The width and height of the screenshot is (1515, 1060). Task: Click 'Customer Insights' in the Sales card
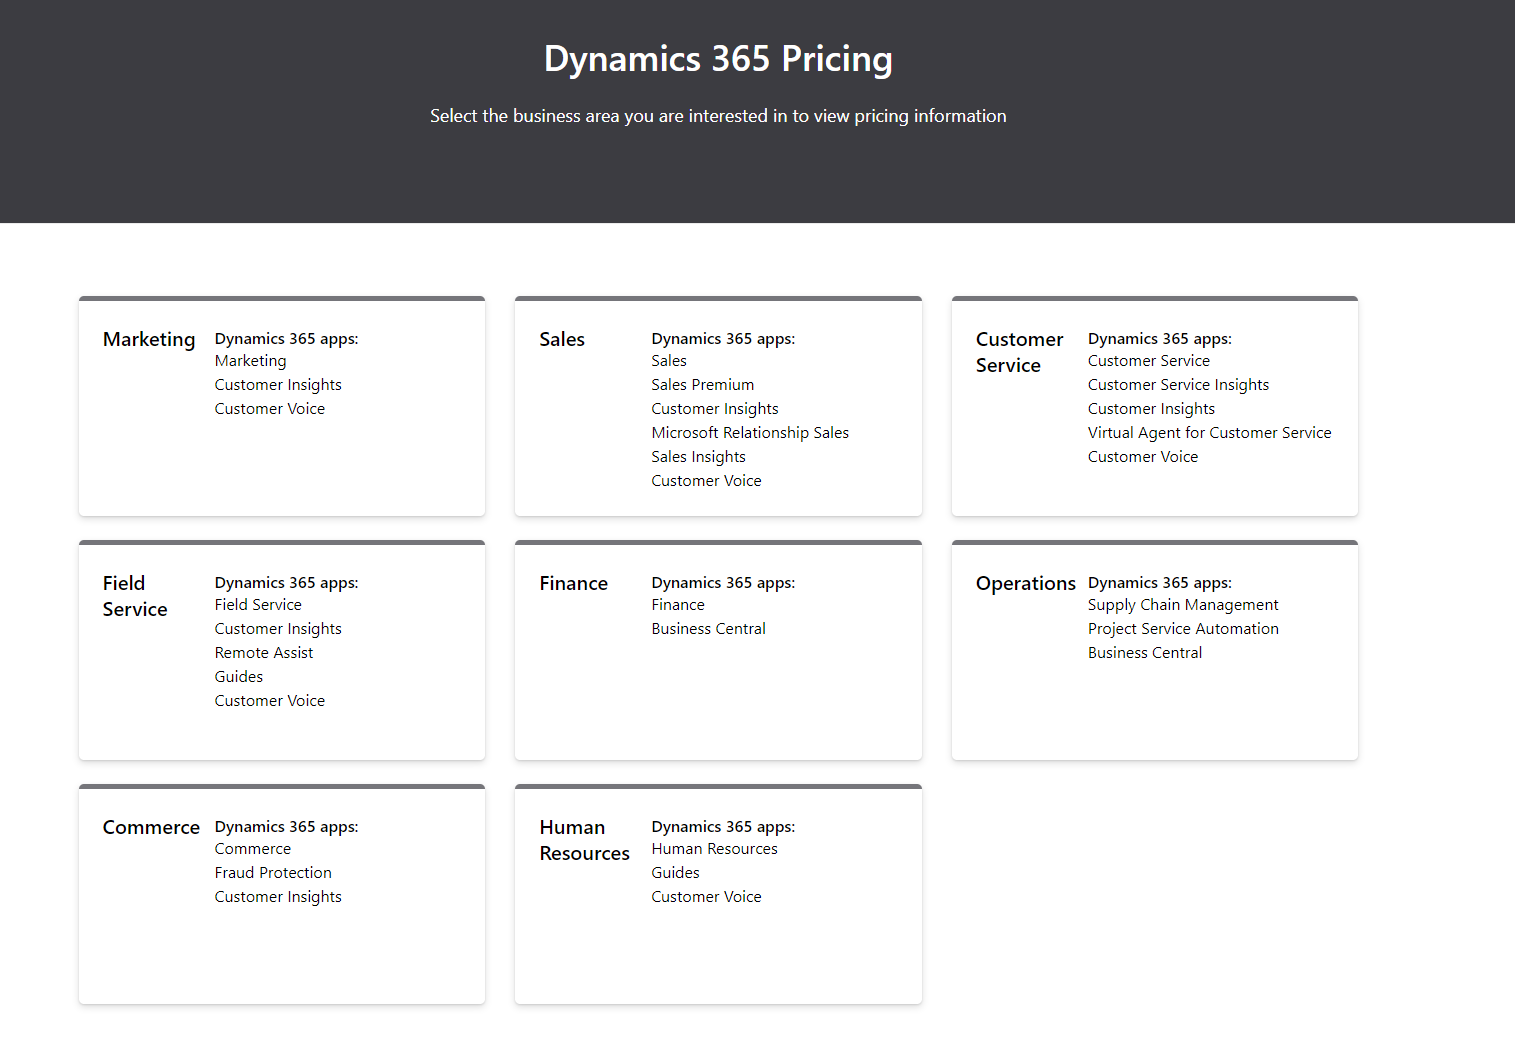point(715,409)
